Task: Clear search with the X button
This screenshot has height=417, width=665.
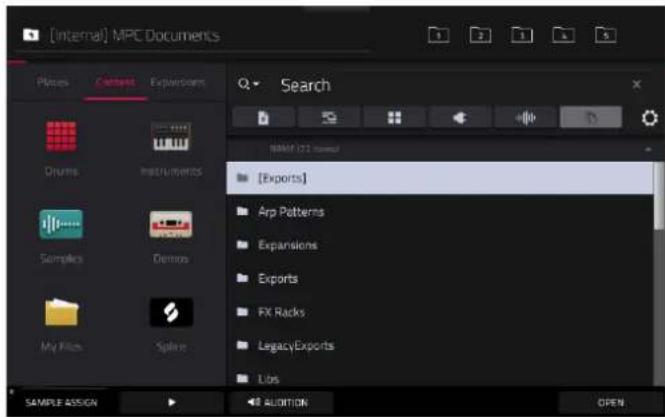Action: point(636,84)
